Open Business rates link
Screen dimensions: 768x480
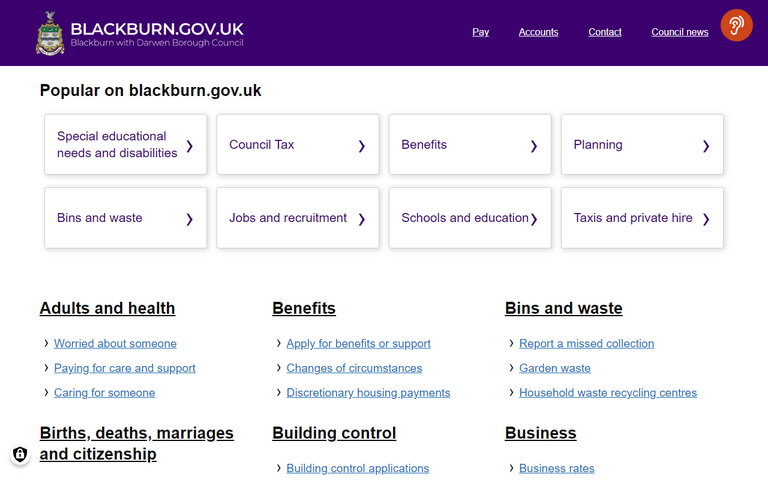(556, 468)
